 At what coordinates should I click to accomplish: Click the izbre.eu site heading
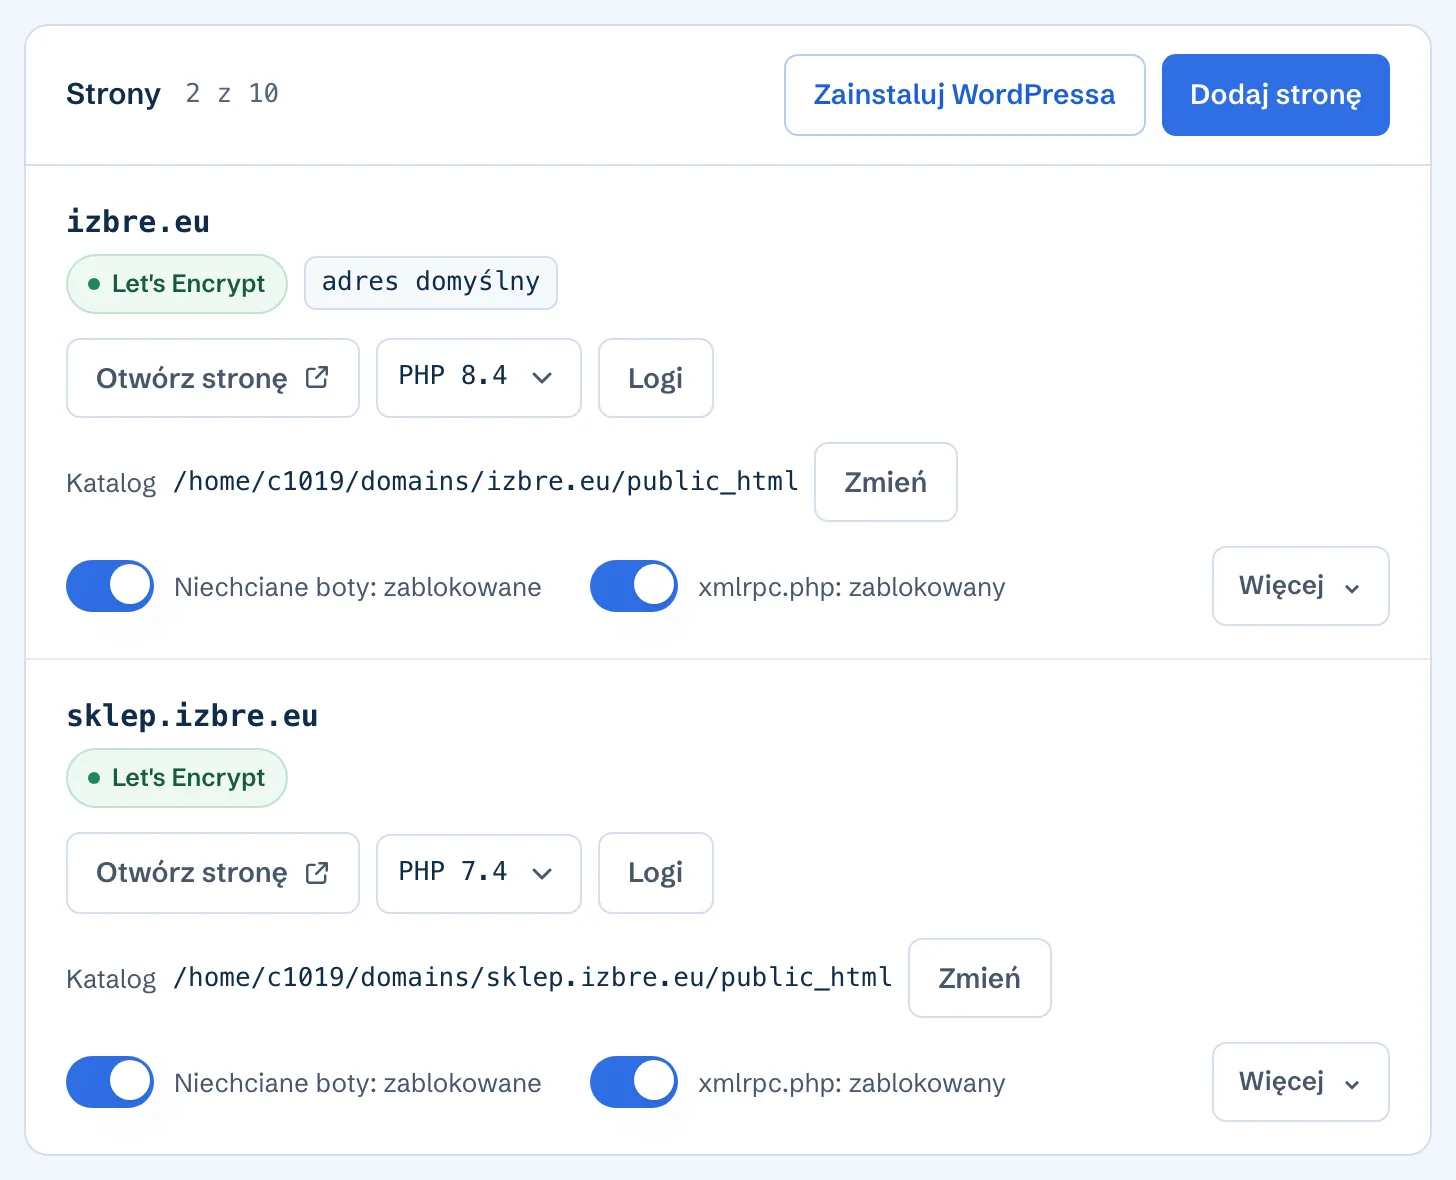pyautogui.click(x=138, y=221)
